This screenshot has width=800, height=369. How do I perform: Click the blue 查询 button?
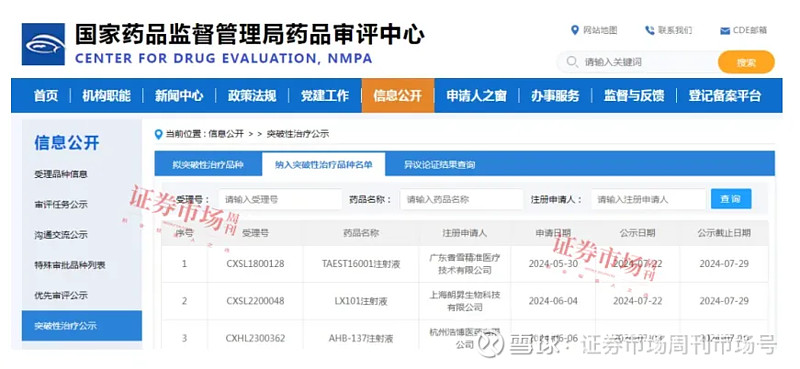pos(731,199)
